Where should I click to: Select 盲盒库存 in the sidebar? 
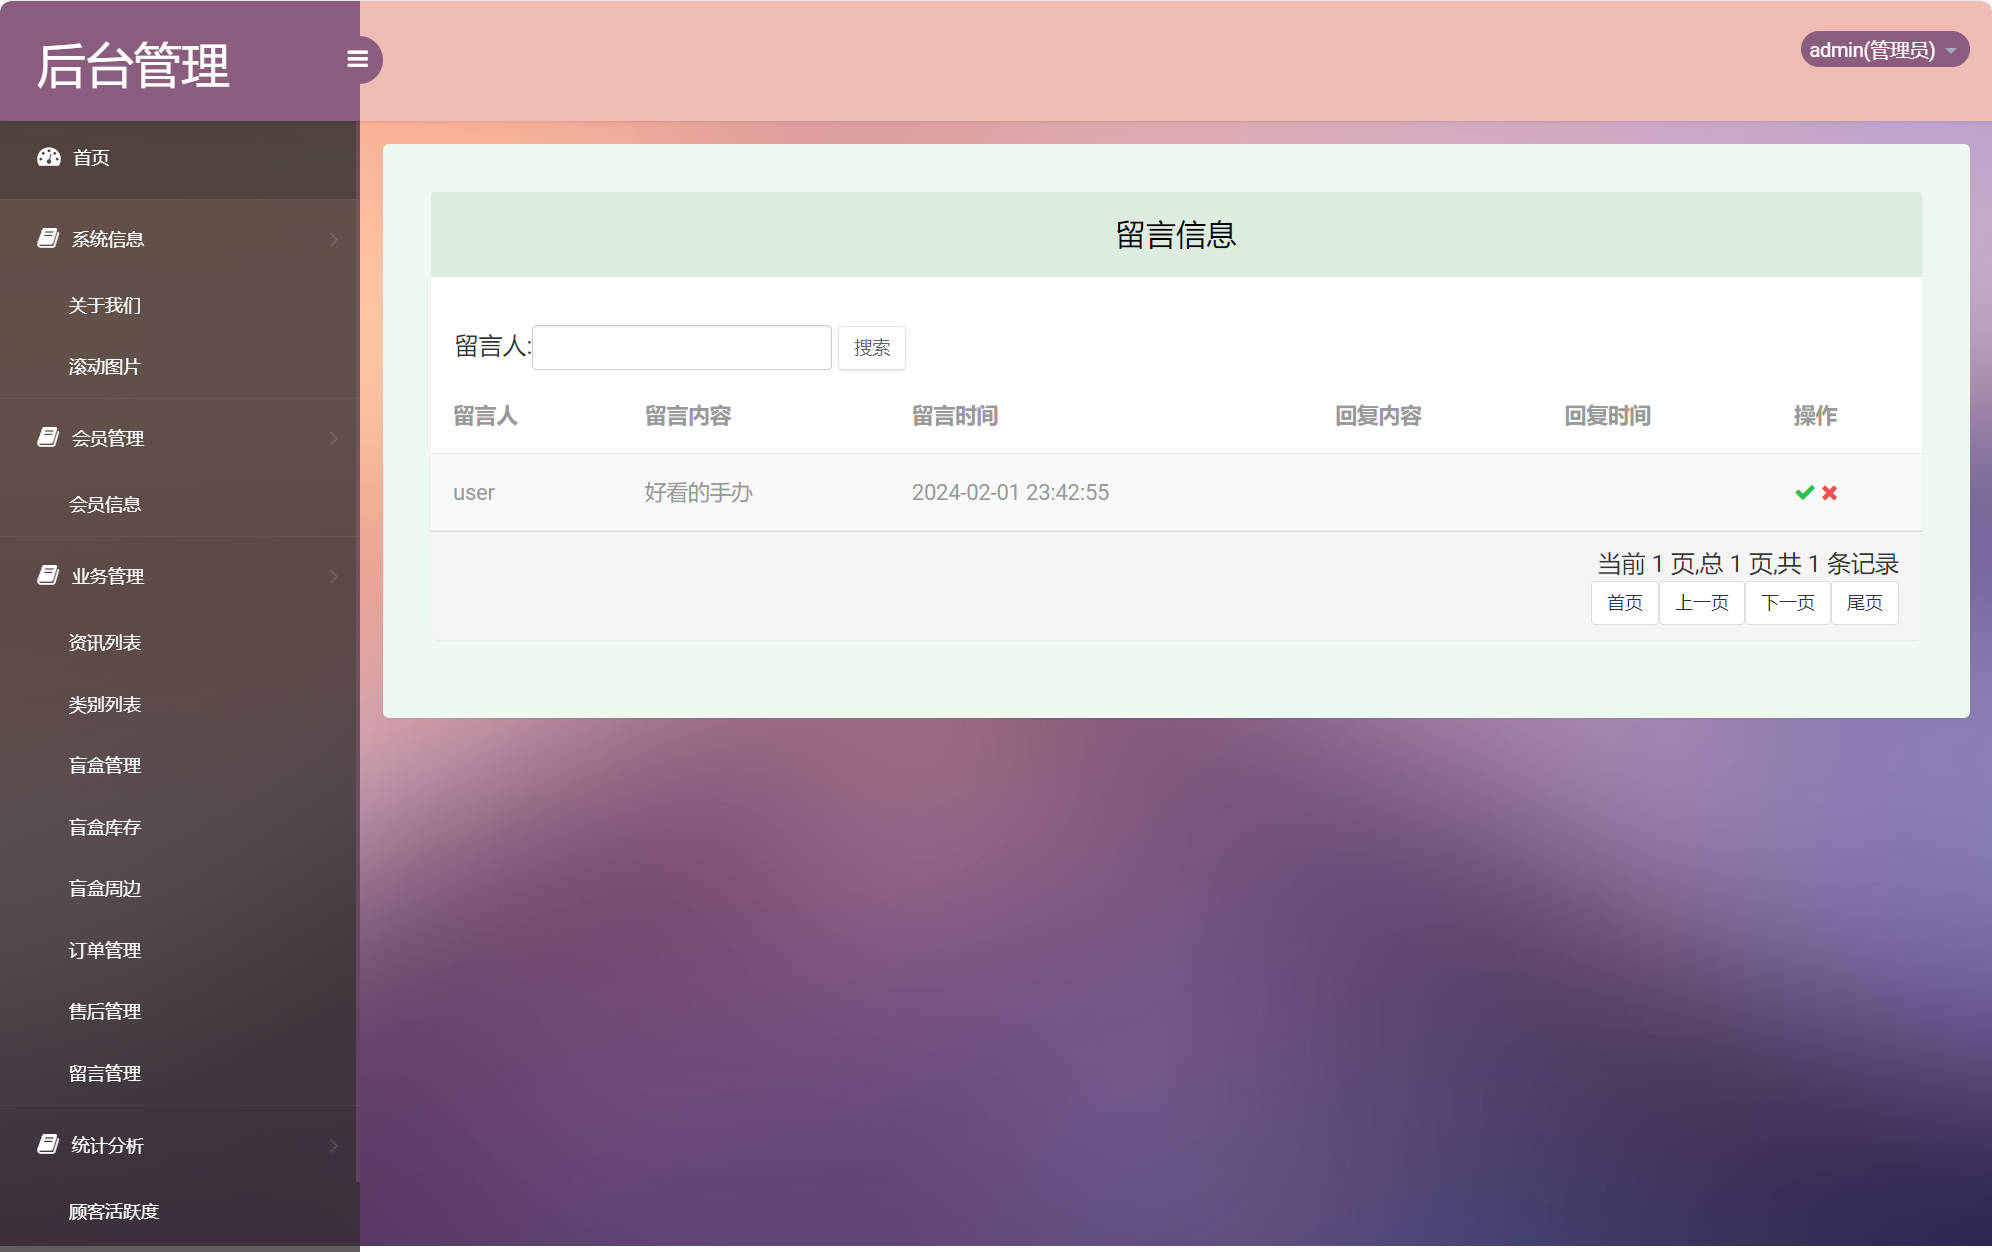point(104,827)
